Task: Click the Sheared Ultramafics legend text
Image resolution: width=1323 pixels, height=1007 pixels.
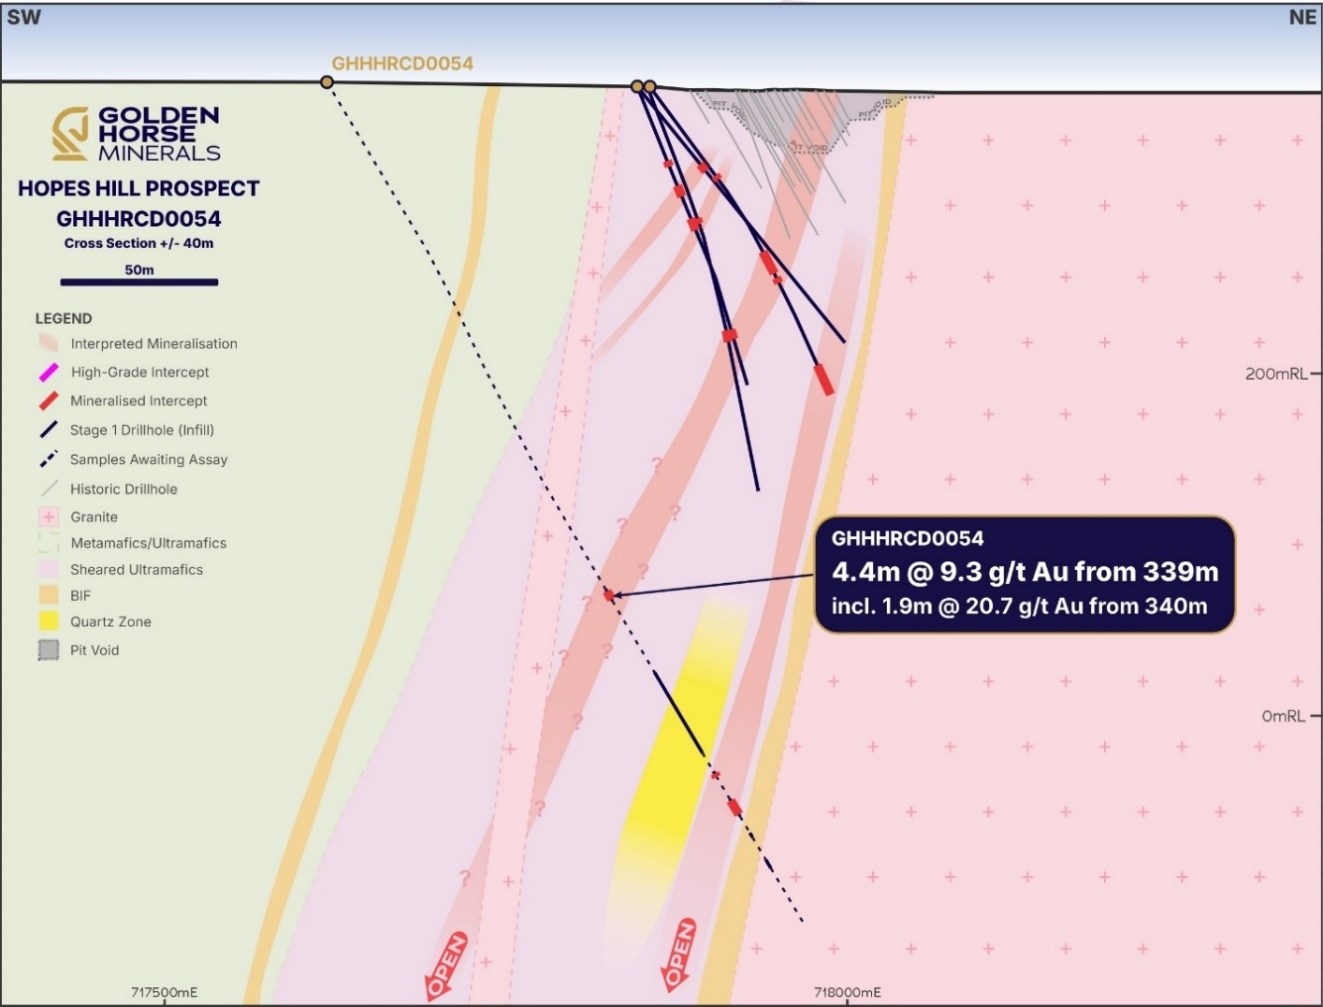Action: (137, 569)
